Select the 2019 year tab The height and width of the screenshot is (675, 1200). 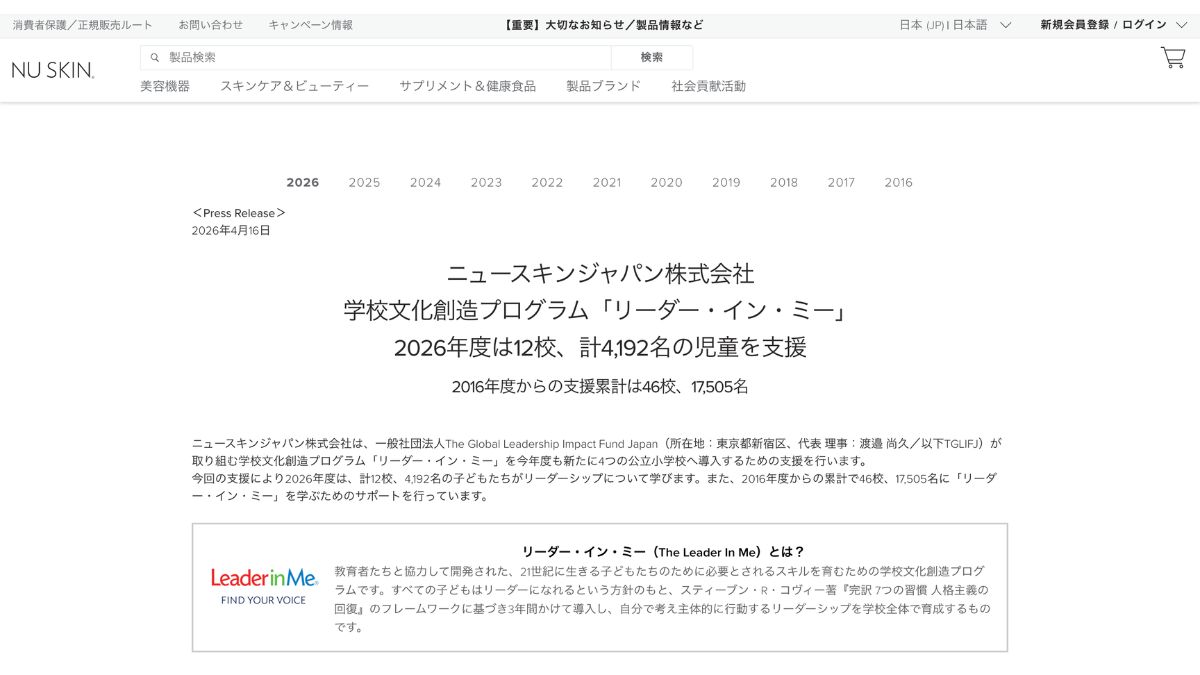click(x=726, y=182)
